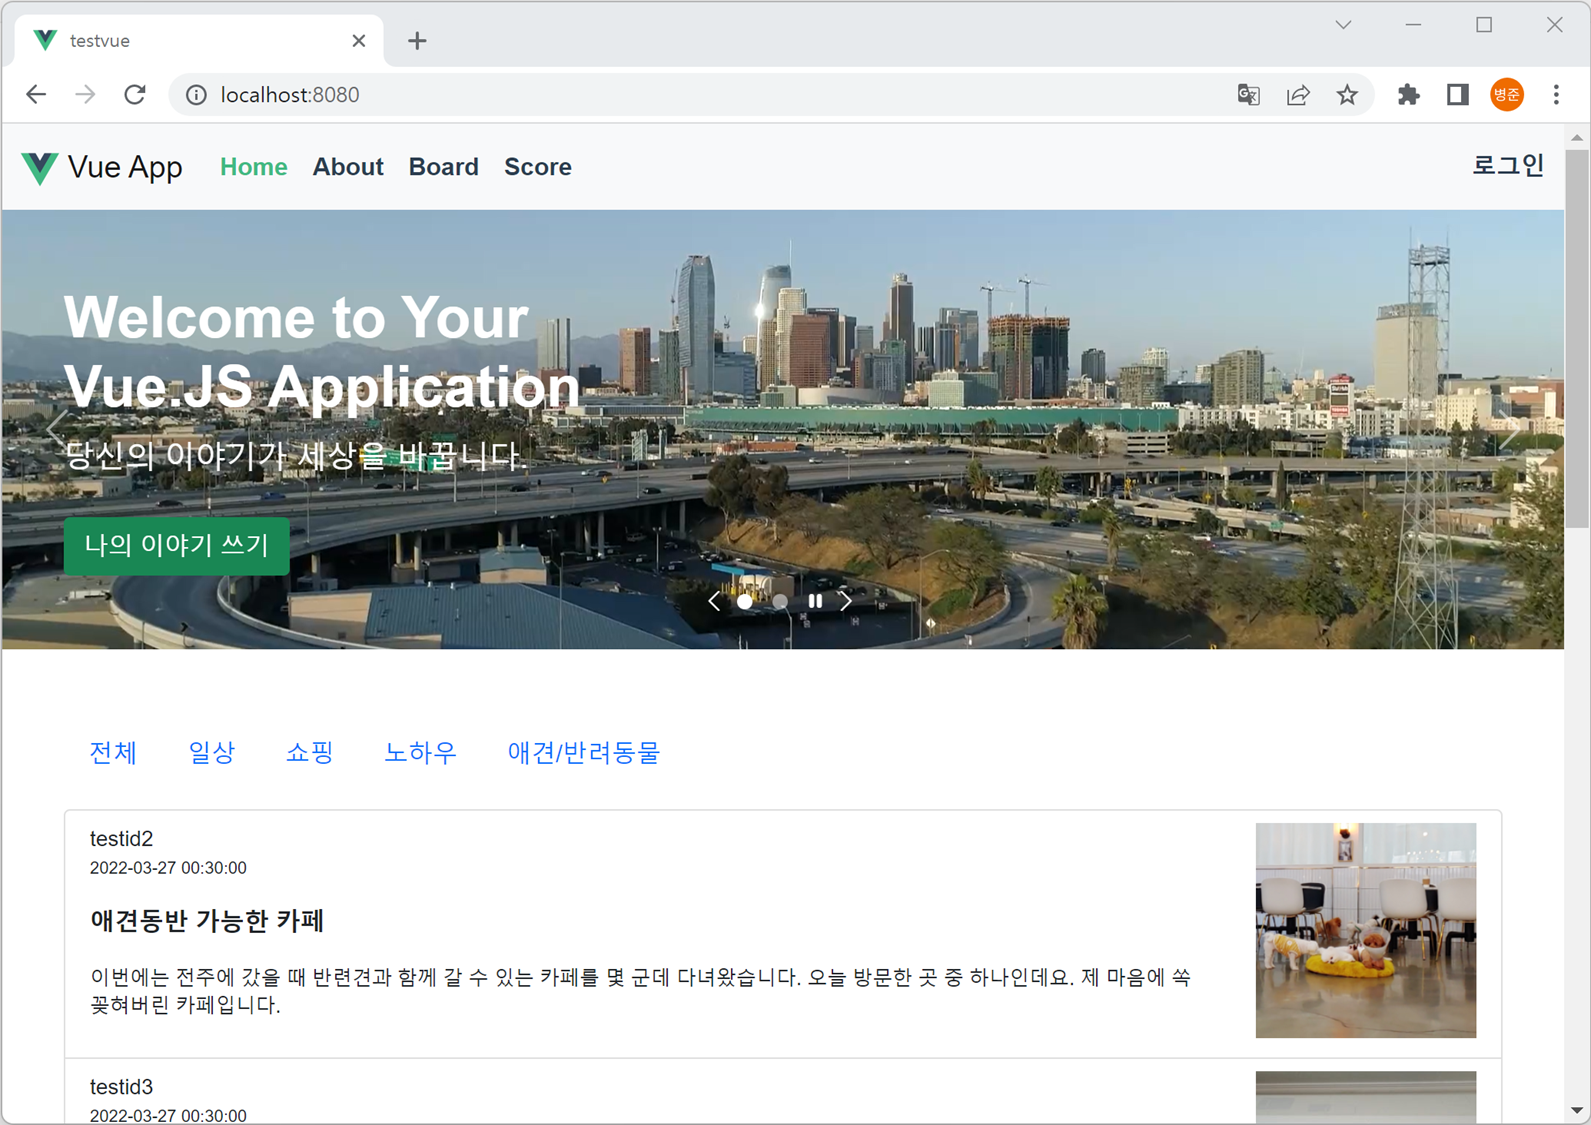Screen dimensions: 1591x1125
Task: Click the page's vertical scrollbar thumb
Action: tap(1577, 339)
